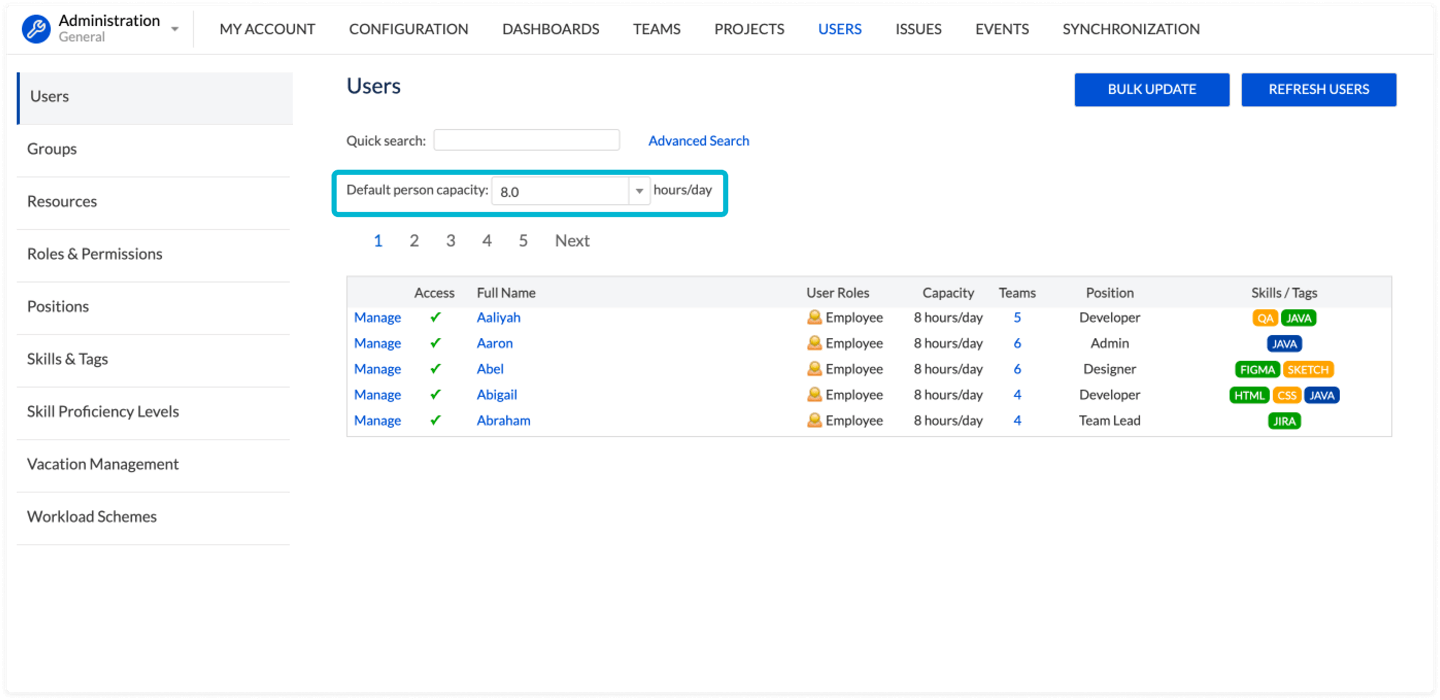This screenshot has height=700, width=1440.
Task: Go to the Synchronization menu item
Action: click(1131, 29)
